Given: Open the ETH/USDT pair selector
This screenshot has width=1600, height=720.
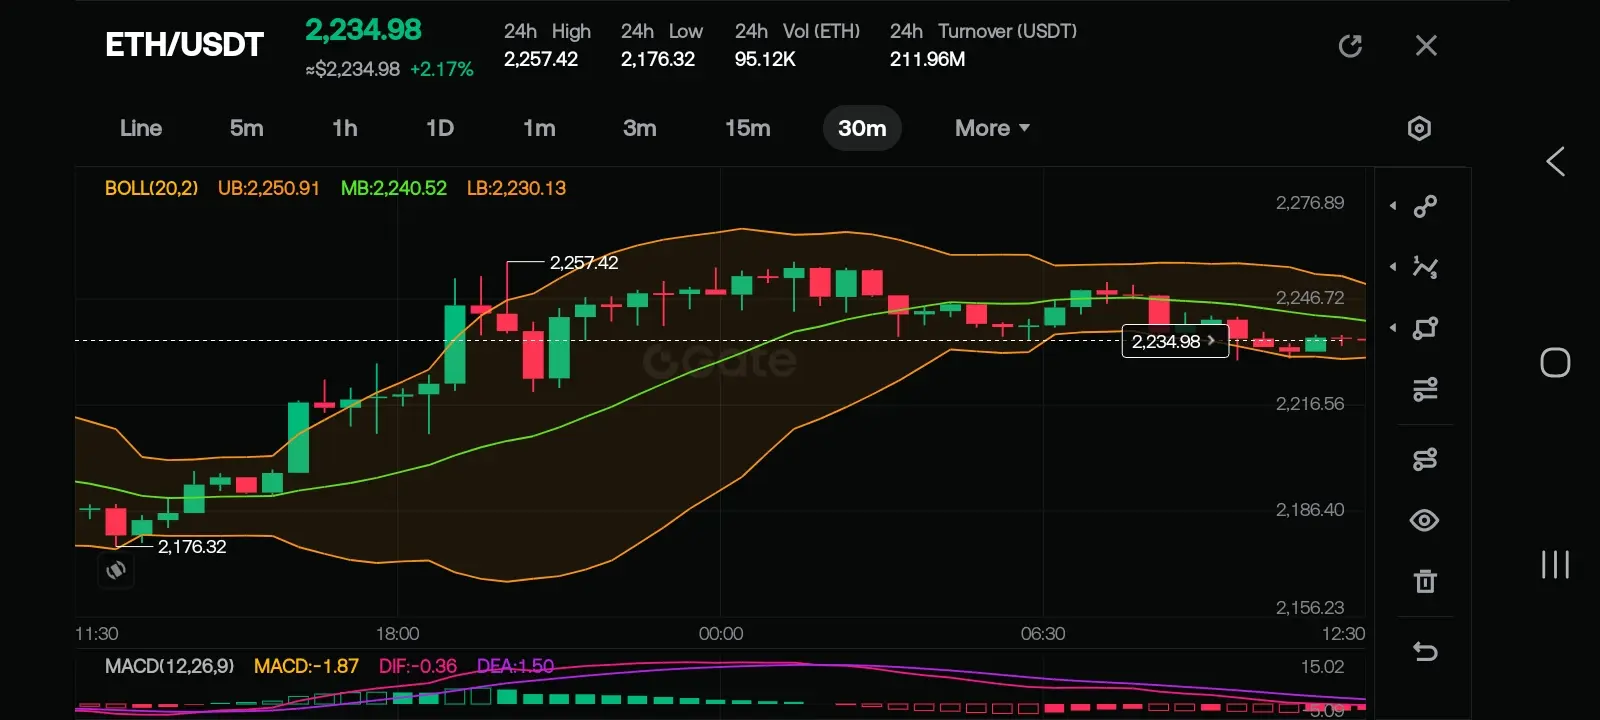Looking at the screenshot, I should click(185, 45).
